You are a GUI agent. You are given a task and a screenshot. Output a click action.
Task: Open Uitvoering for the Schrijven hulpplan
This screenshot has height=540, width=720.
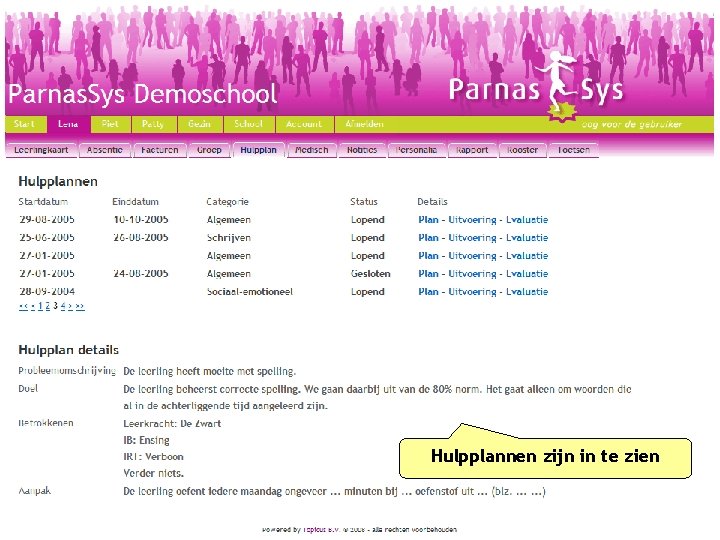[x=472, y=238]
